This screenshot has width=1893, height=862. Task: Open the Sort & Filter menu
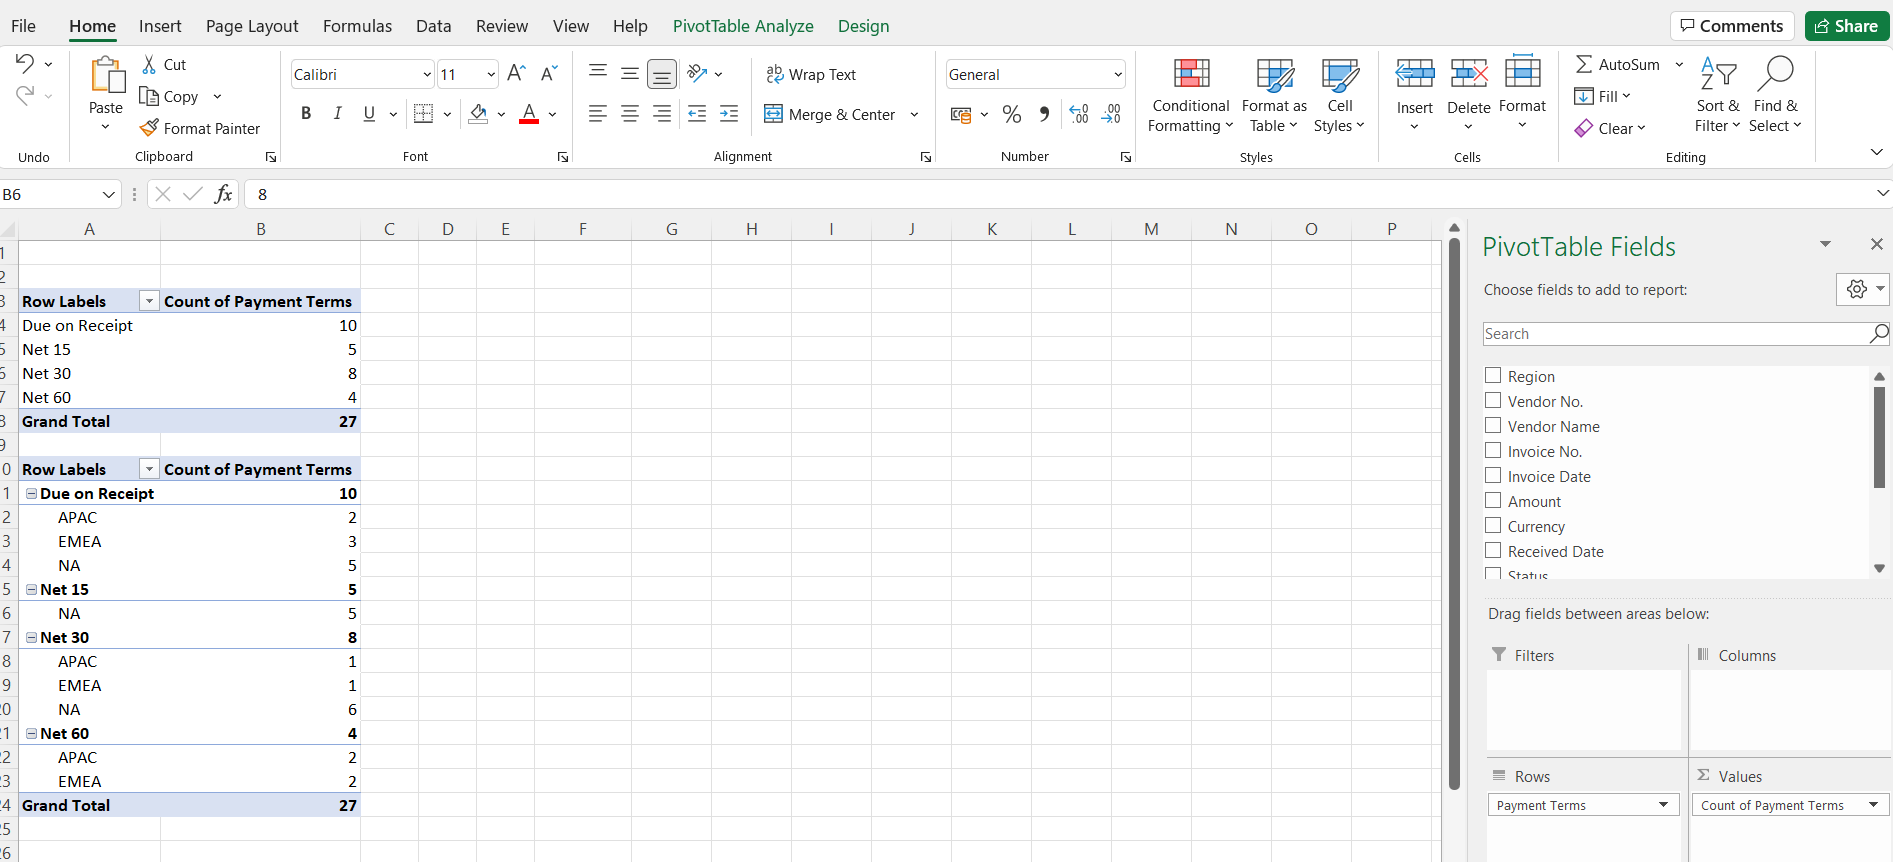(1718, 95)
